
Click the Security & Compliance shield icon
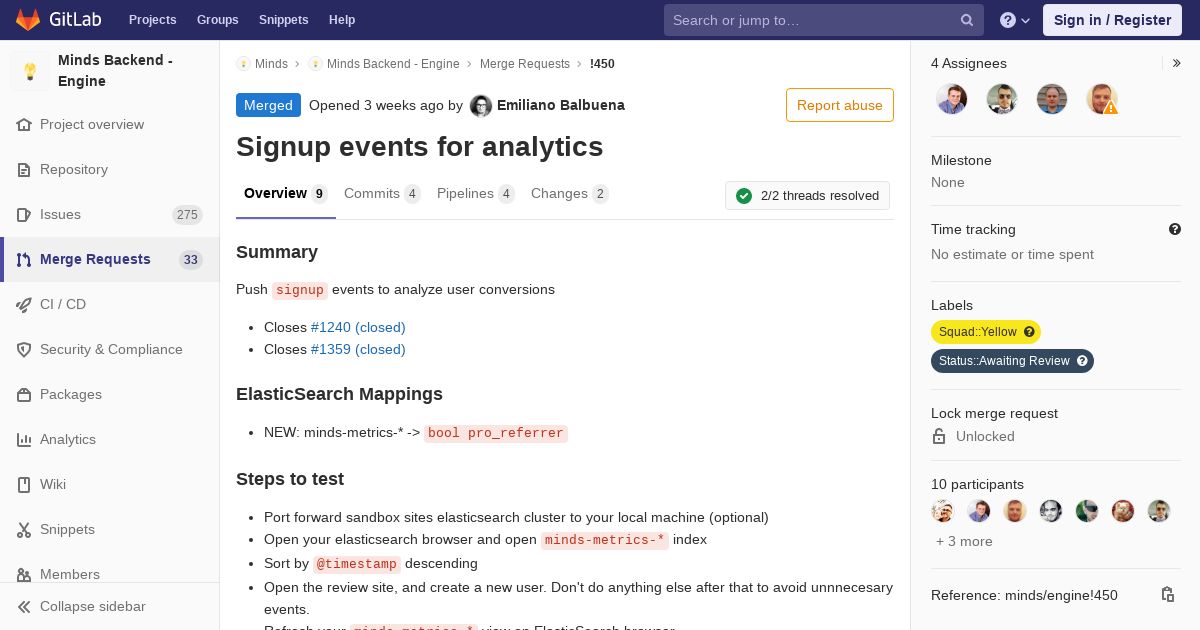[x=24, y=350]
